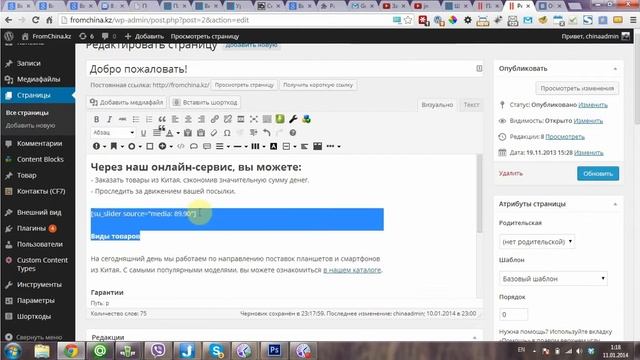Hide the kitchen sink toolbar rows
Screen dimensions: 640x360
point(267,119)
